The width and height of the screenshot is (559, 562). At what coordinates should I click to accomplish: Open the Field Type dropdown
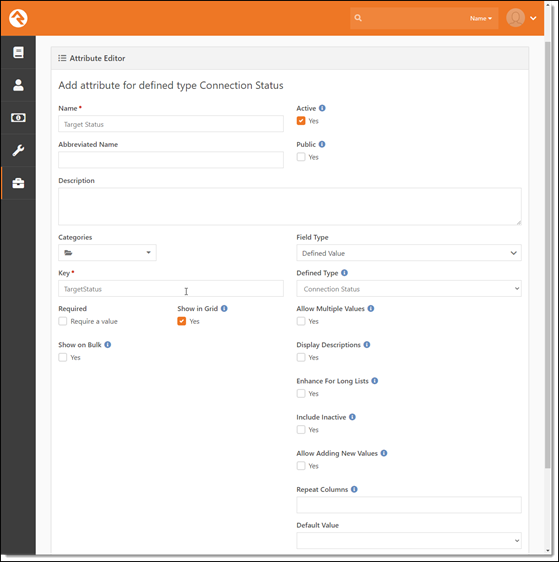click(409, 253)
